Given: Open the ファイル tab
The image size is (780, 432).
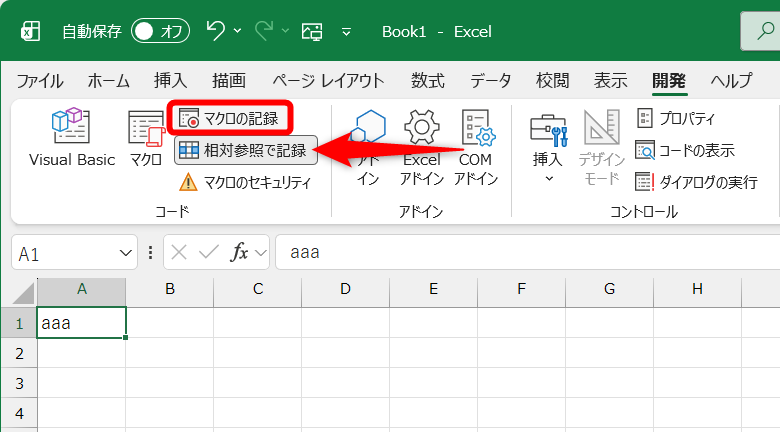Looking at the screenshot, I should (40, 80).
